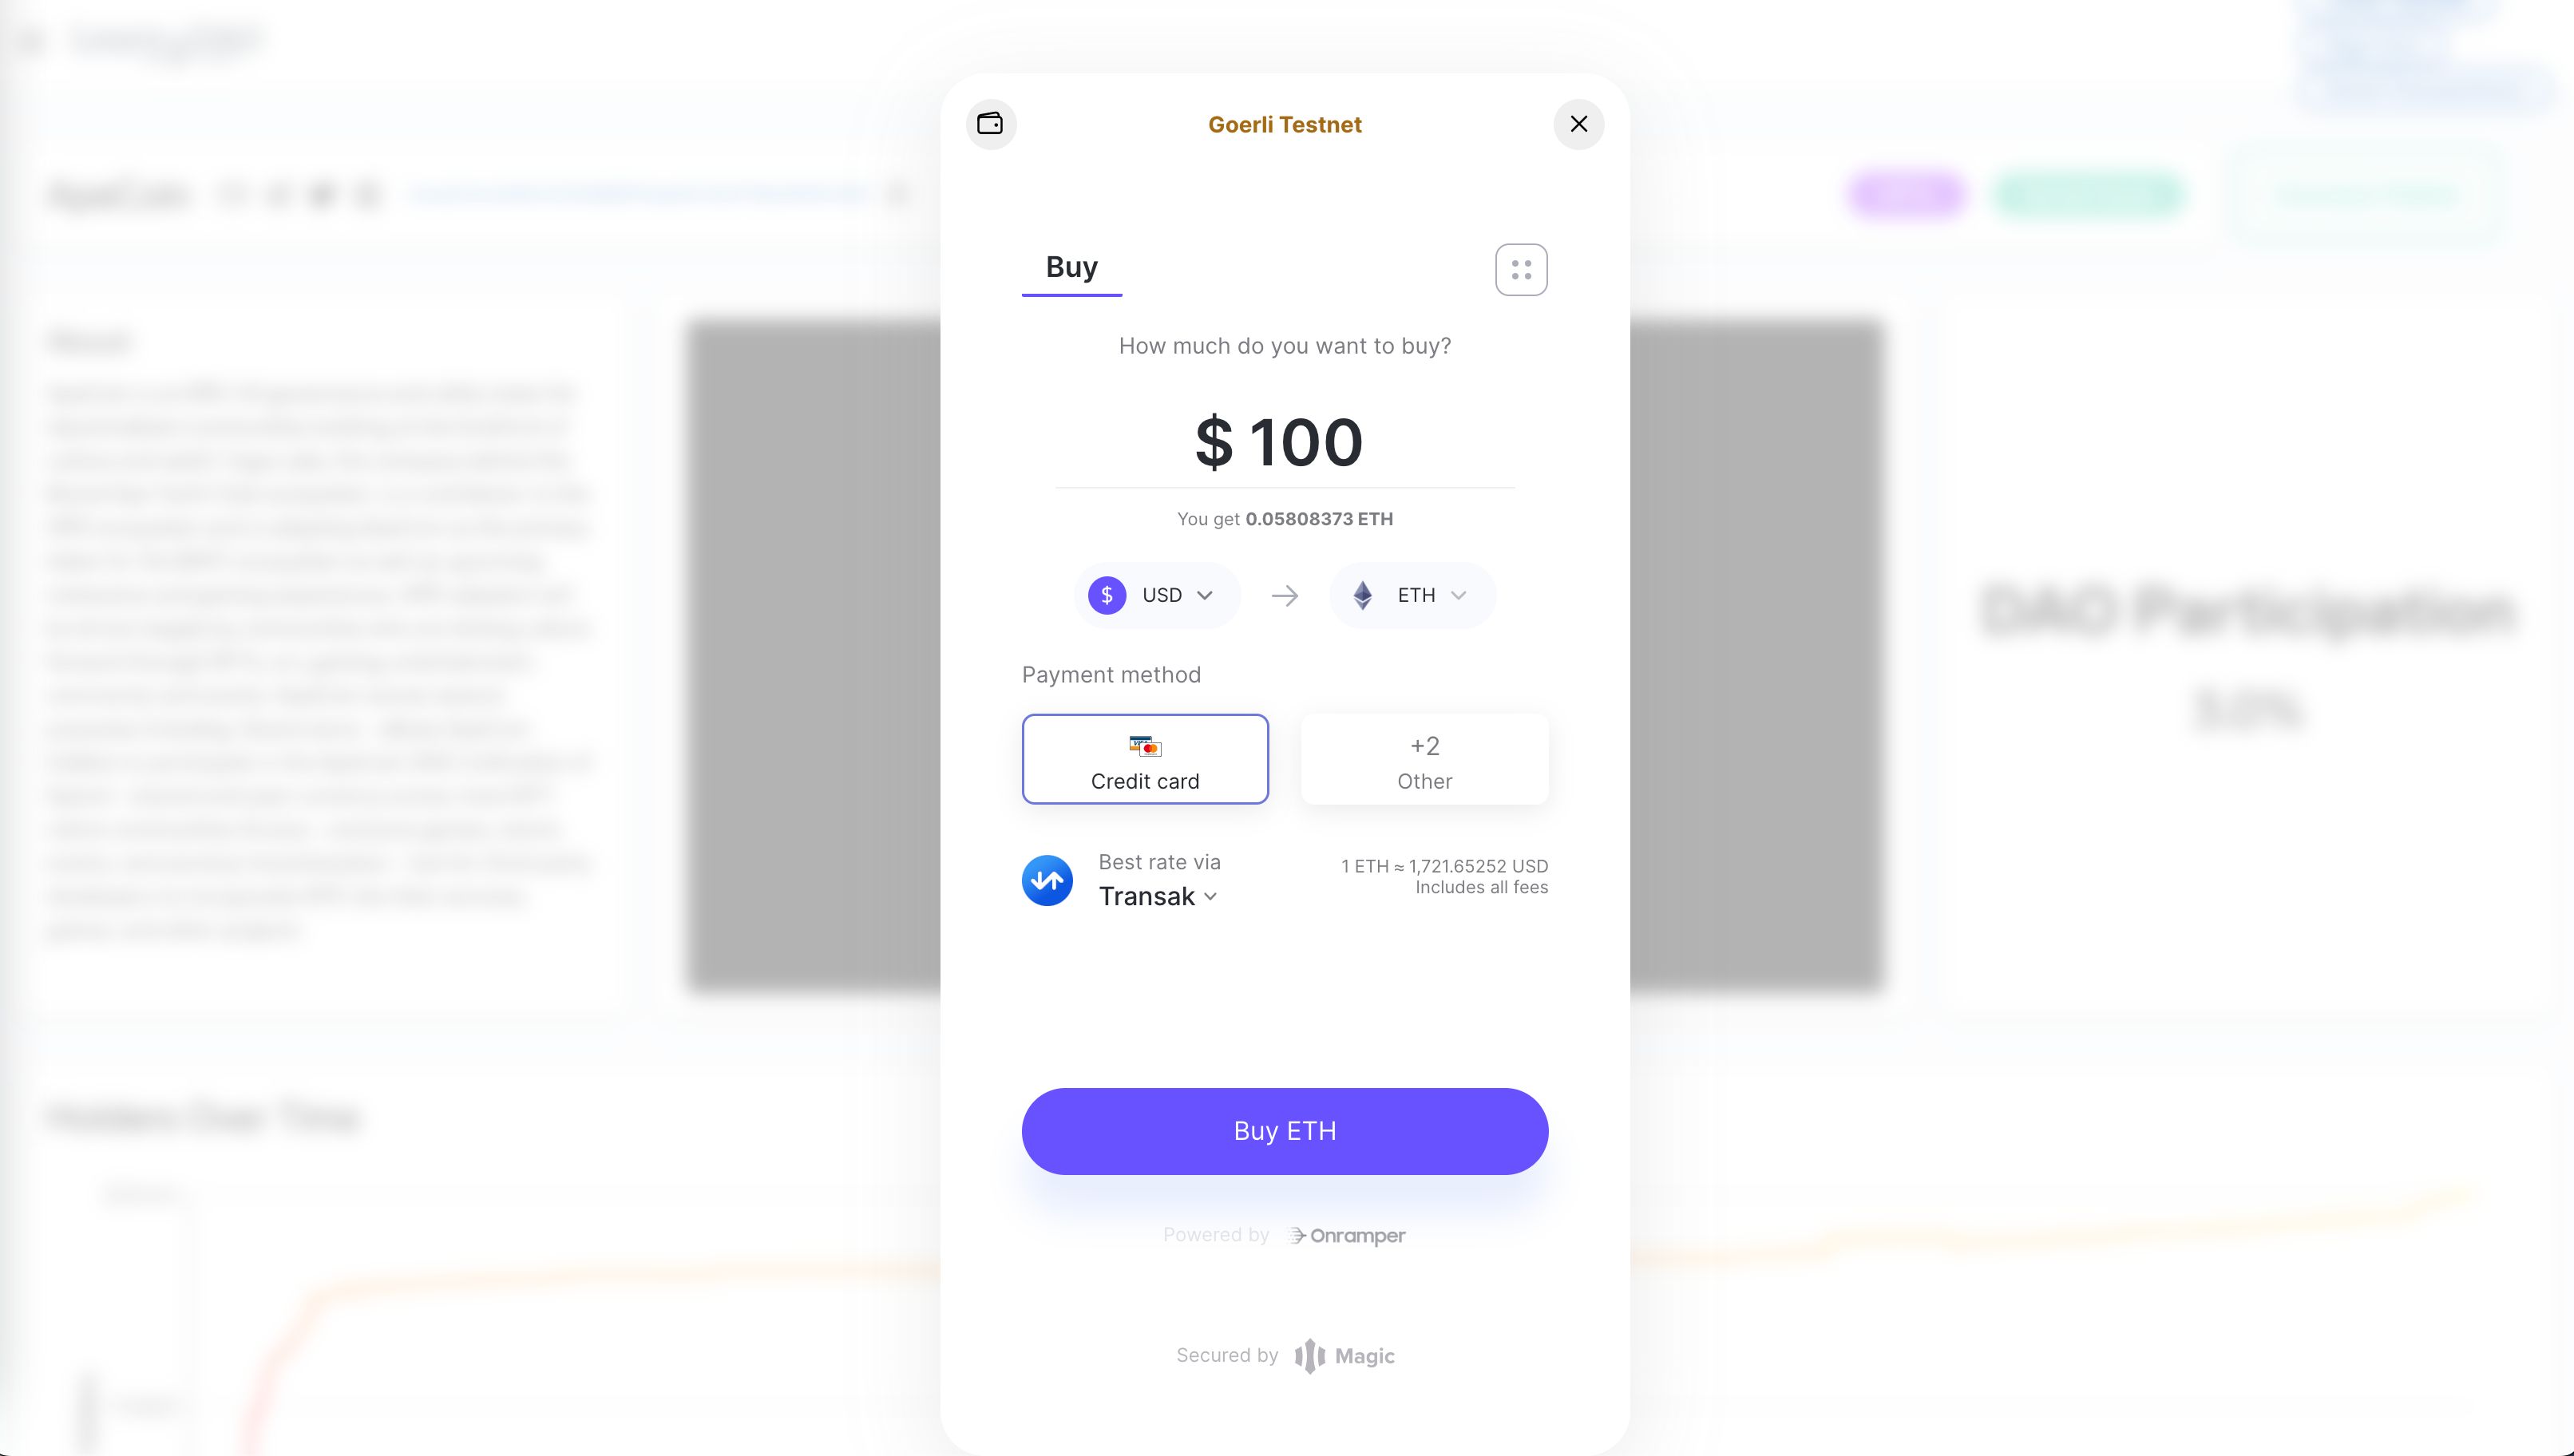Toggle the Goerli Testnet network setting
The image size is (2574, 1456).
click(x=1285, y=124)
